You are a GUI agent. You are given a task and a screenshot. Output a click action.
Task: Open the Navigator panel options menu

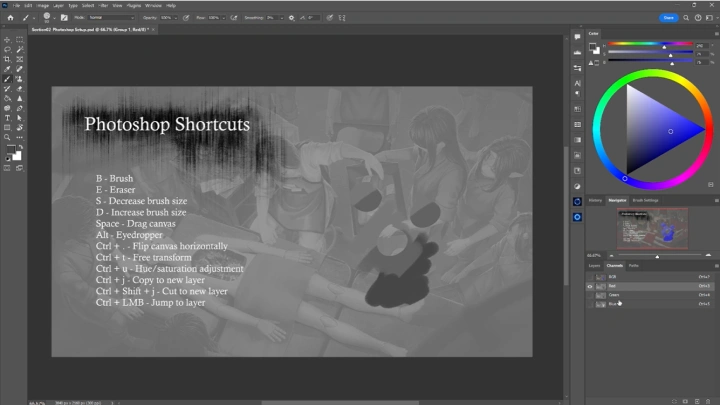[716, 201]
